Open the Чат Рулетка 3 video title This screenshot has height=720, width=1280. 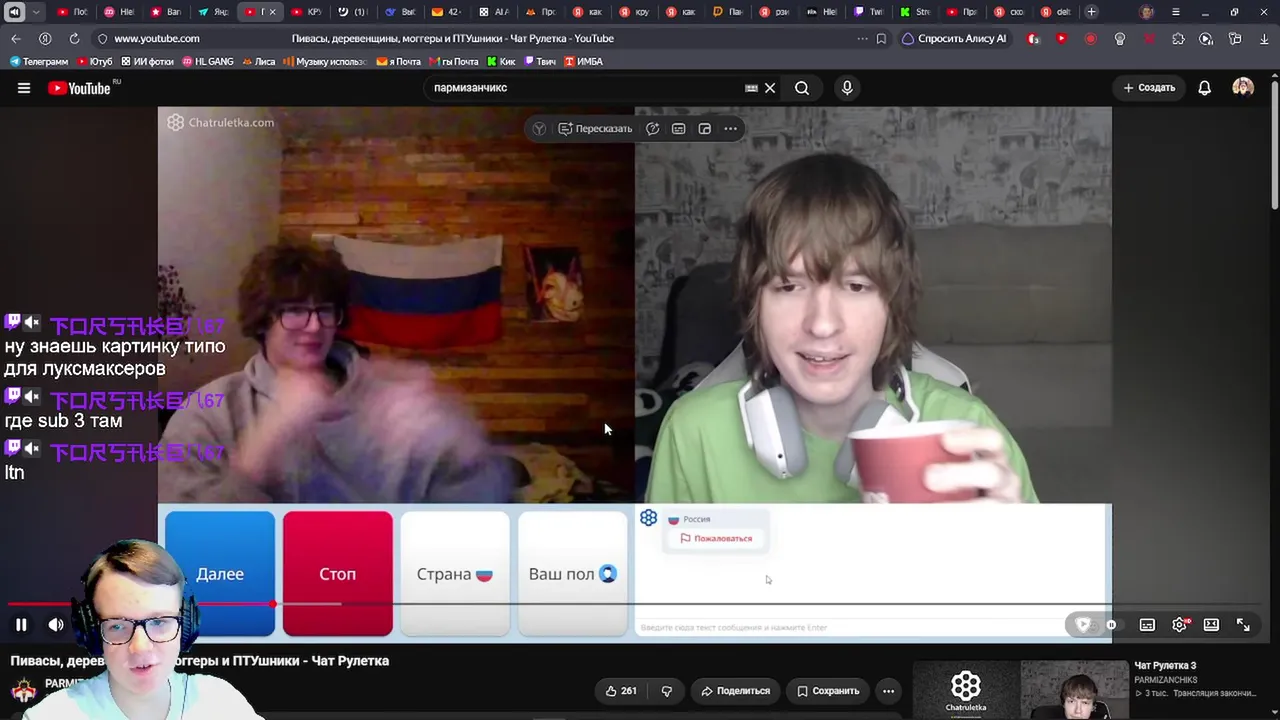1165,666
